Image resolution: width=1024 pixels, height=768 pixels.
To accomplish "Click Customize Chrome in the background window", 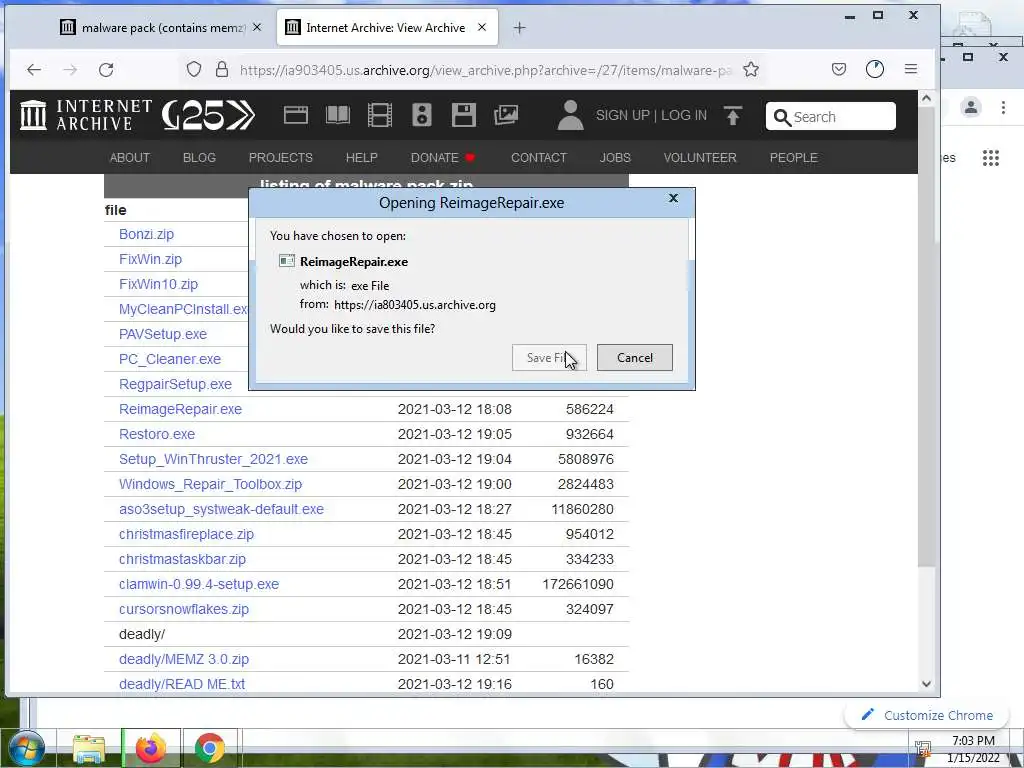I will [x=927, y=715].
